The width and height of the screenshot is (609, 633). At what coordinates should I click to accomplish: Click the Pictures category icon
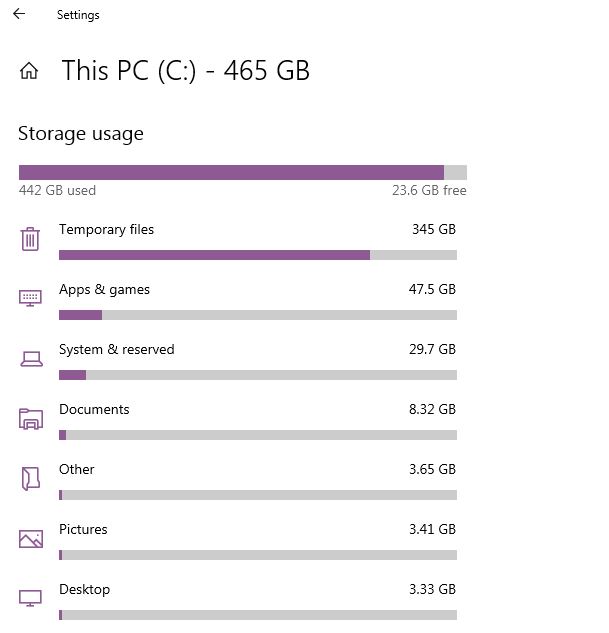(31, 539)
